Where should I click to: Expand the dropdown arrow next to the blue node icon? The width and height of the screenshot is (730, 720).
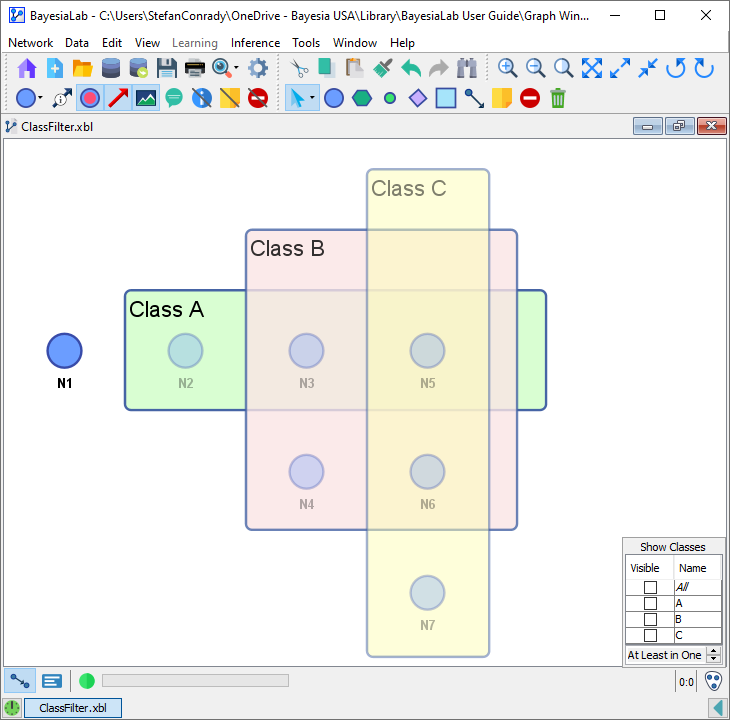40,98
